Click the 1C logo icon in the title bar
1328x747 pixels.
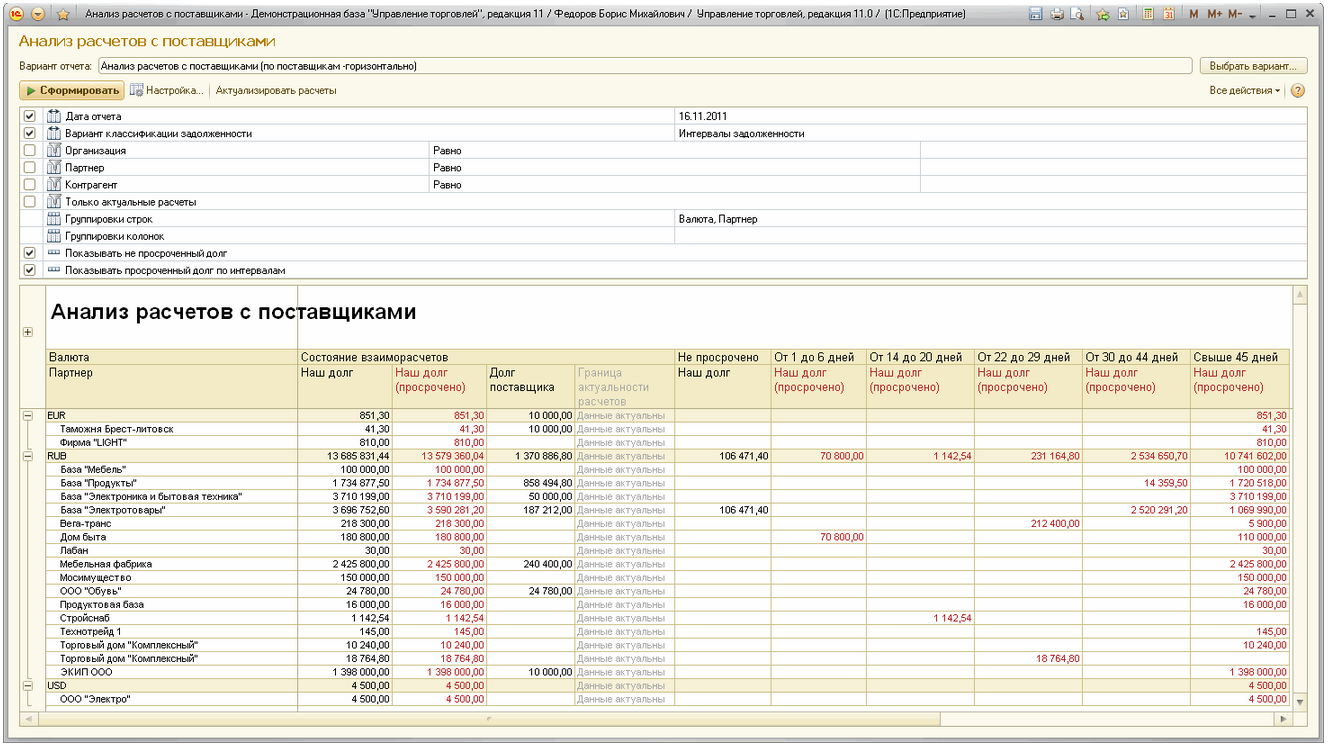[17, 14]
